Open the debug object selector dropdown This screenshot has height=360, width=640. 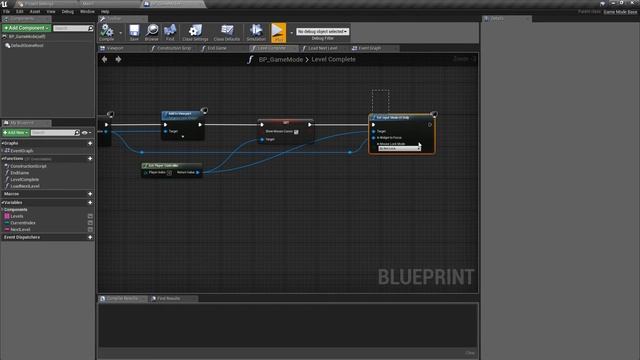tap(322, 31)
